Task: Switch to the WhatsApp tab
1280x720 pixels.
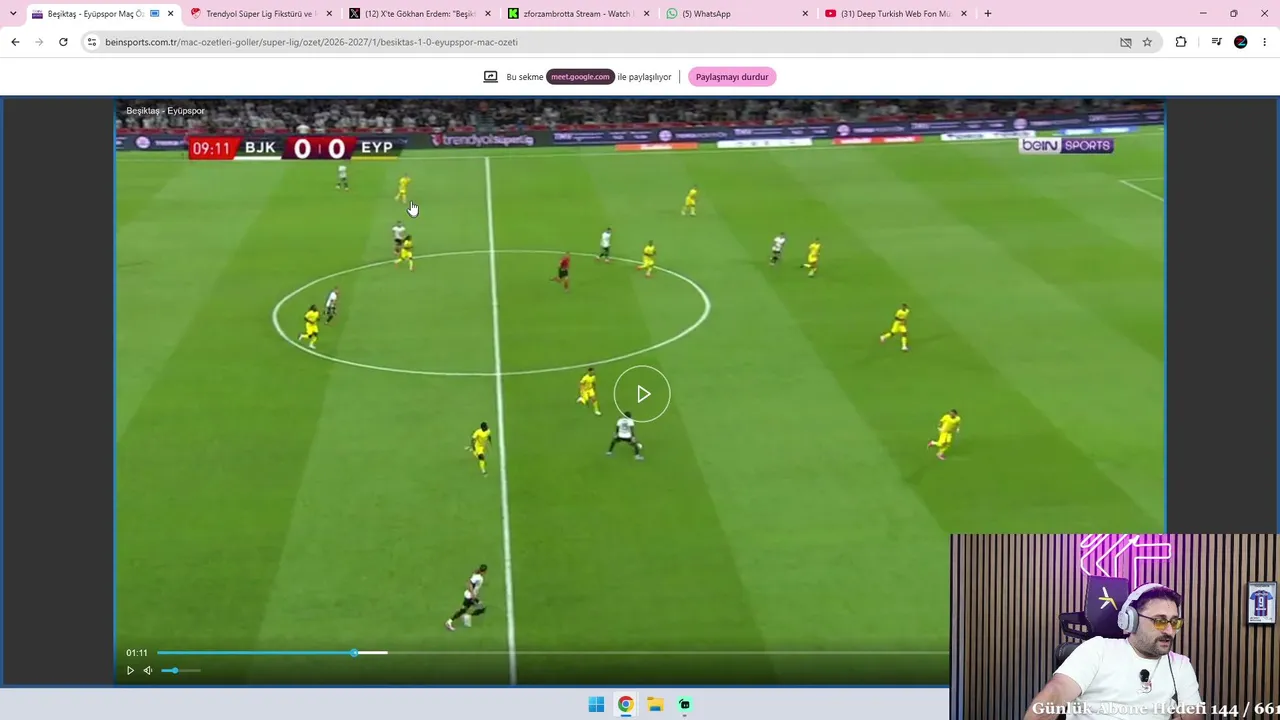Action: pos(738,14)
